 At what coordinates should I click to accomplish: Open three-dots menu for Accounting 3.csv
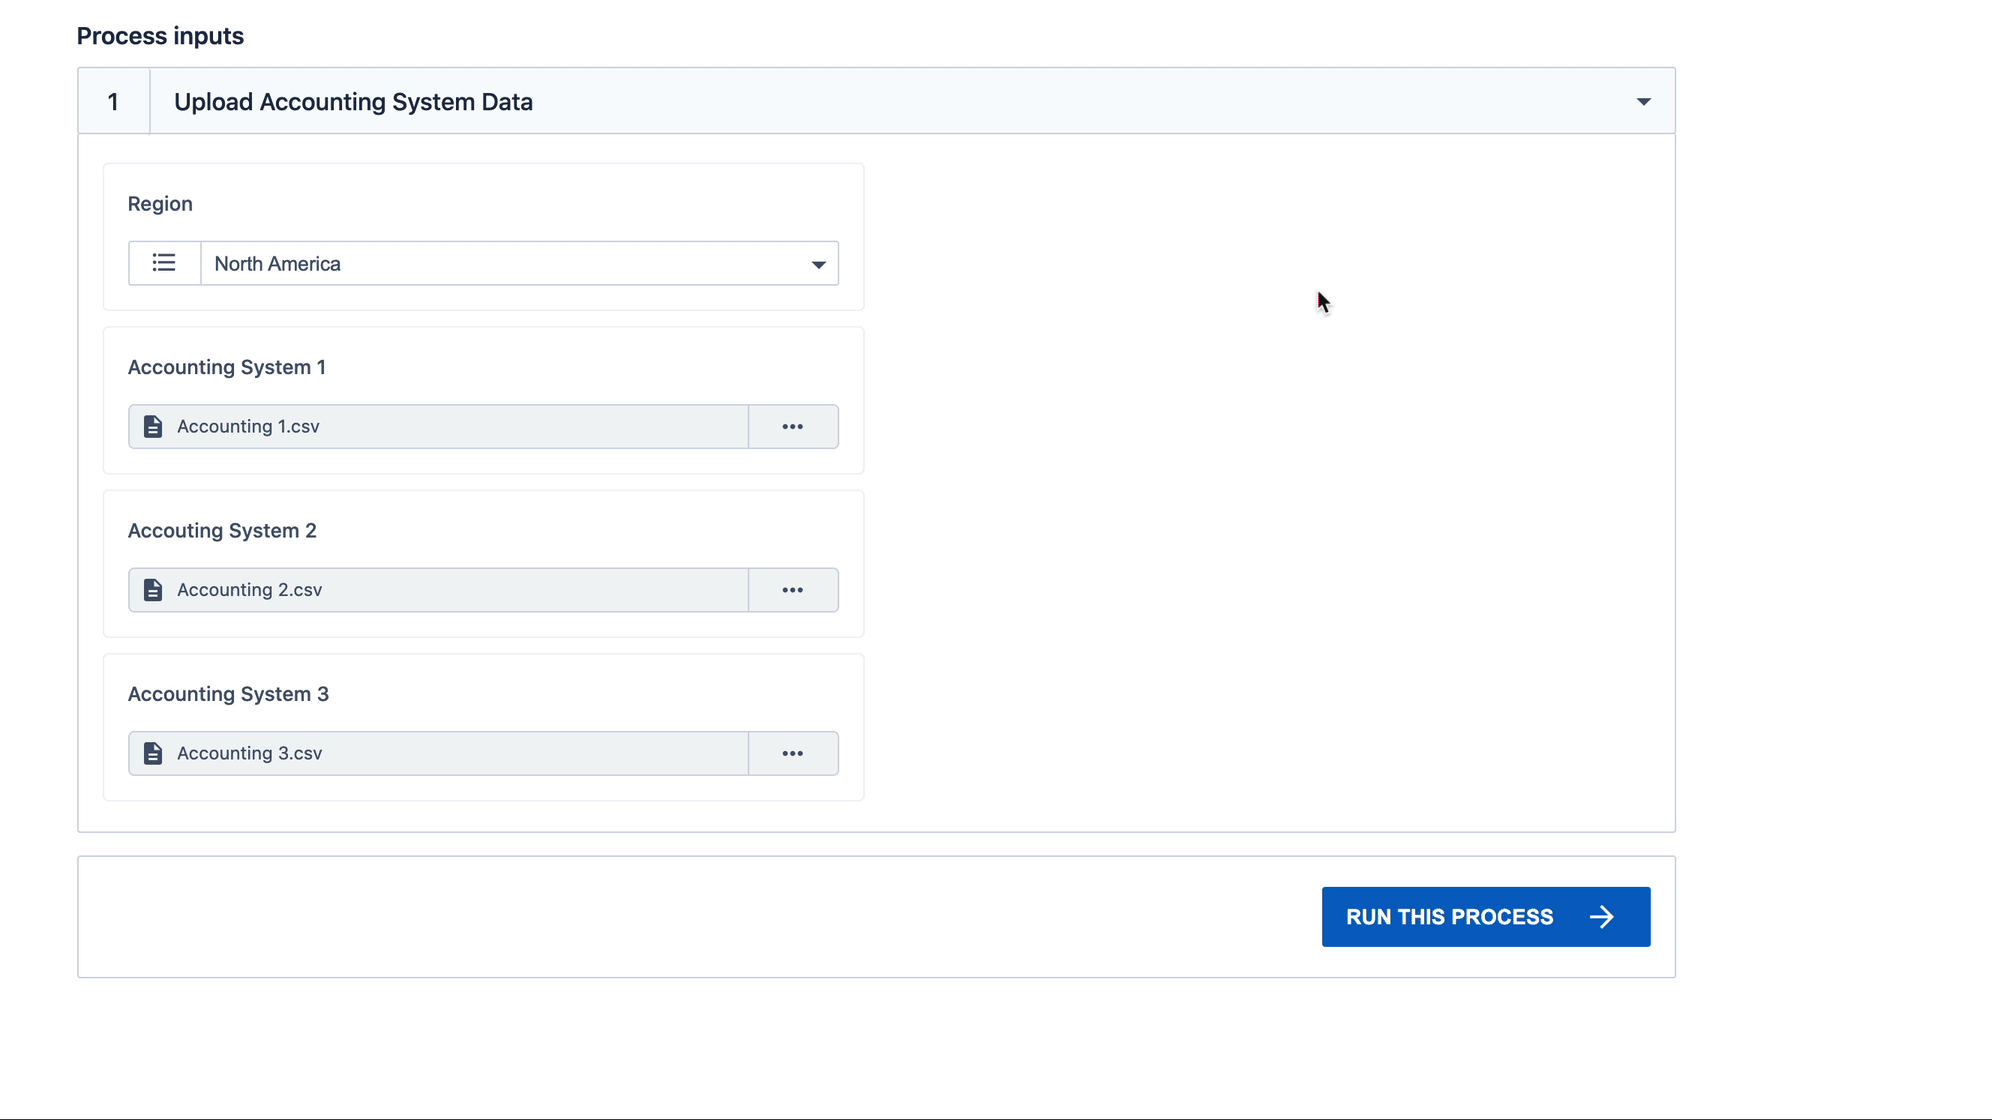[793, 753]
